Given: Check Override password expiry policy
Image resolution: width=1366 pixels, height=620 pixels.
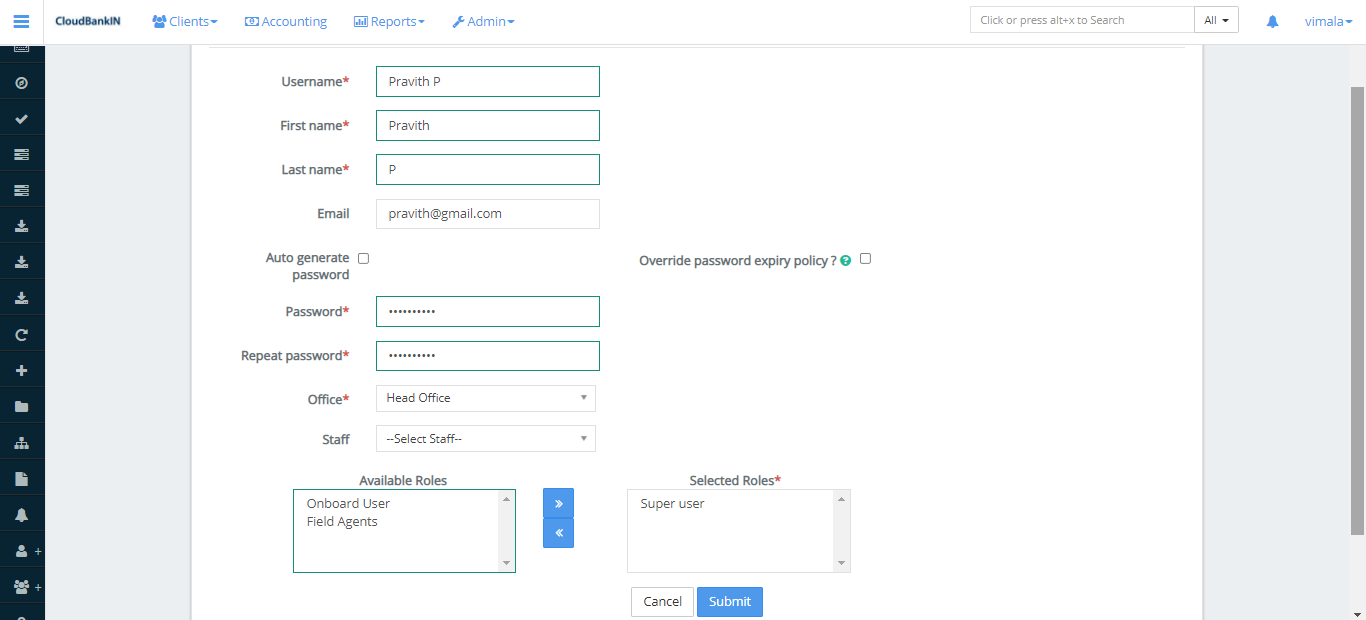Looking at the screenshot, I should pyautogui.click(x=865, y=258).
